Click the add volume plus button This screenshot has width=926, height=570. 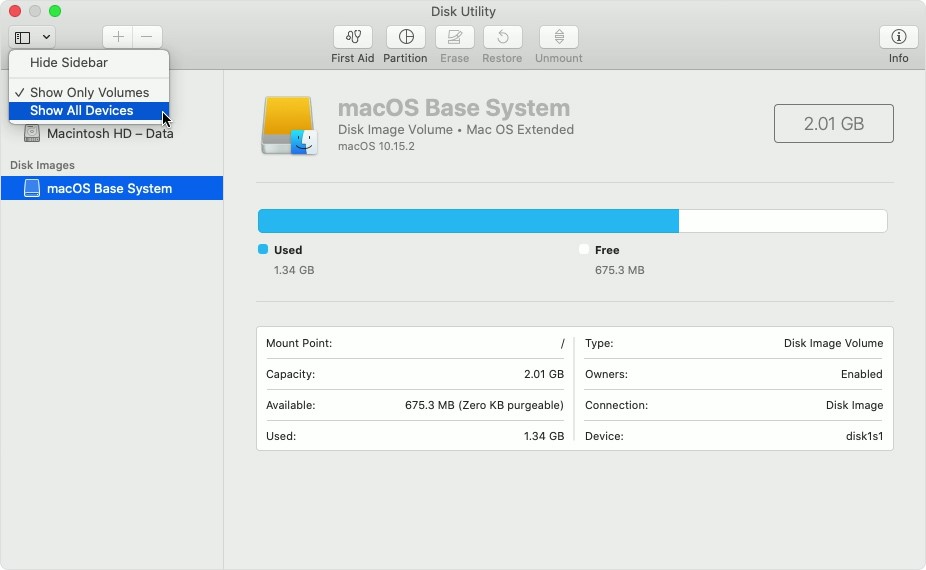[x=118, y=37]
